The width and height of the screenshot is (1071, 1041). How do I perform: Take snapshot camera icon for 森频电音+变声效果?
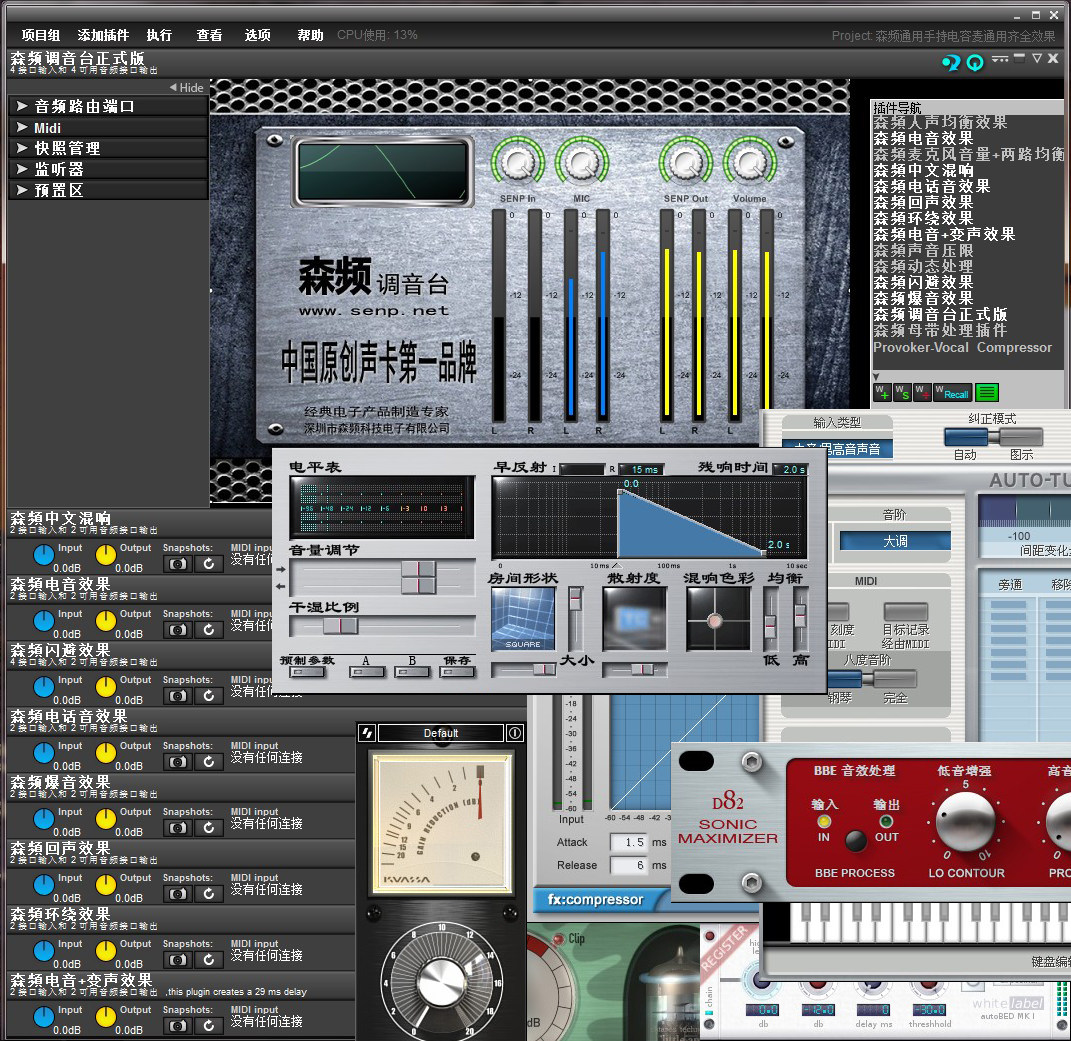tap(178, 1026)
